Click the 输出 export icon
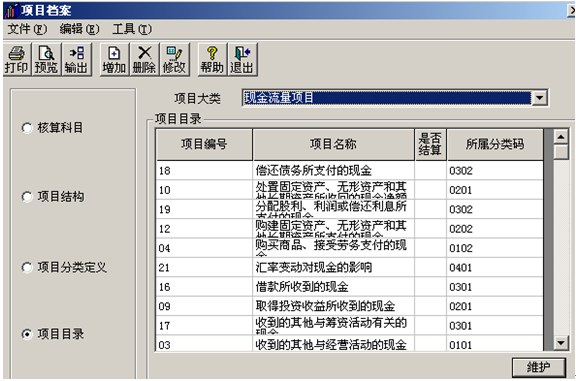The image size is (576, 381). click(76, 60)
